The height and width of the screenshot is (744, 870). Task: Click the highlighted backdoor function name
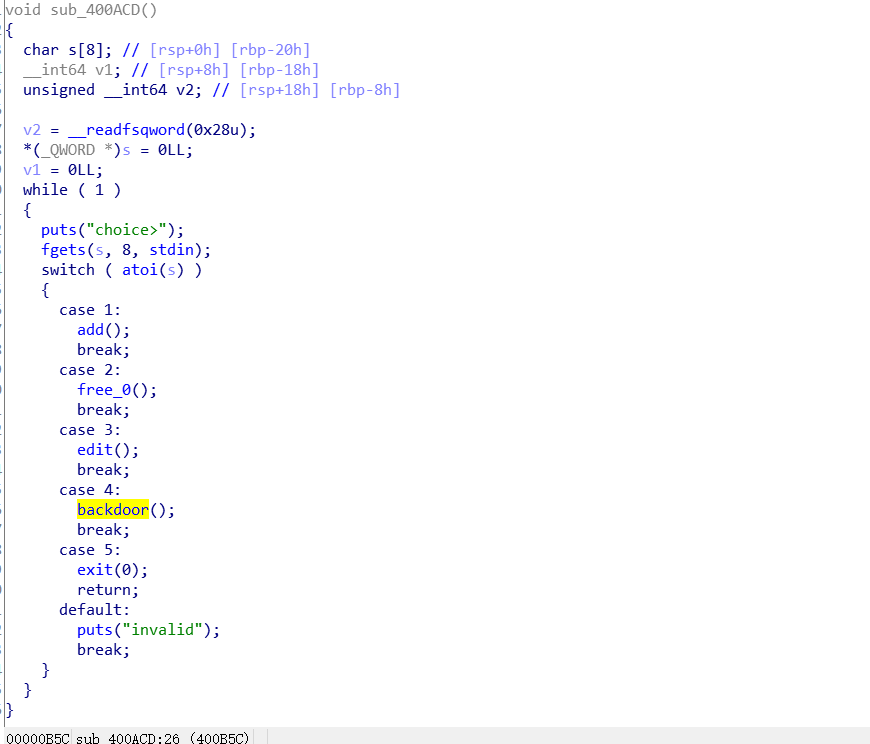(x=112, y=509)
